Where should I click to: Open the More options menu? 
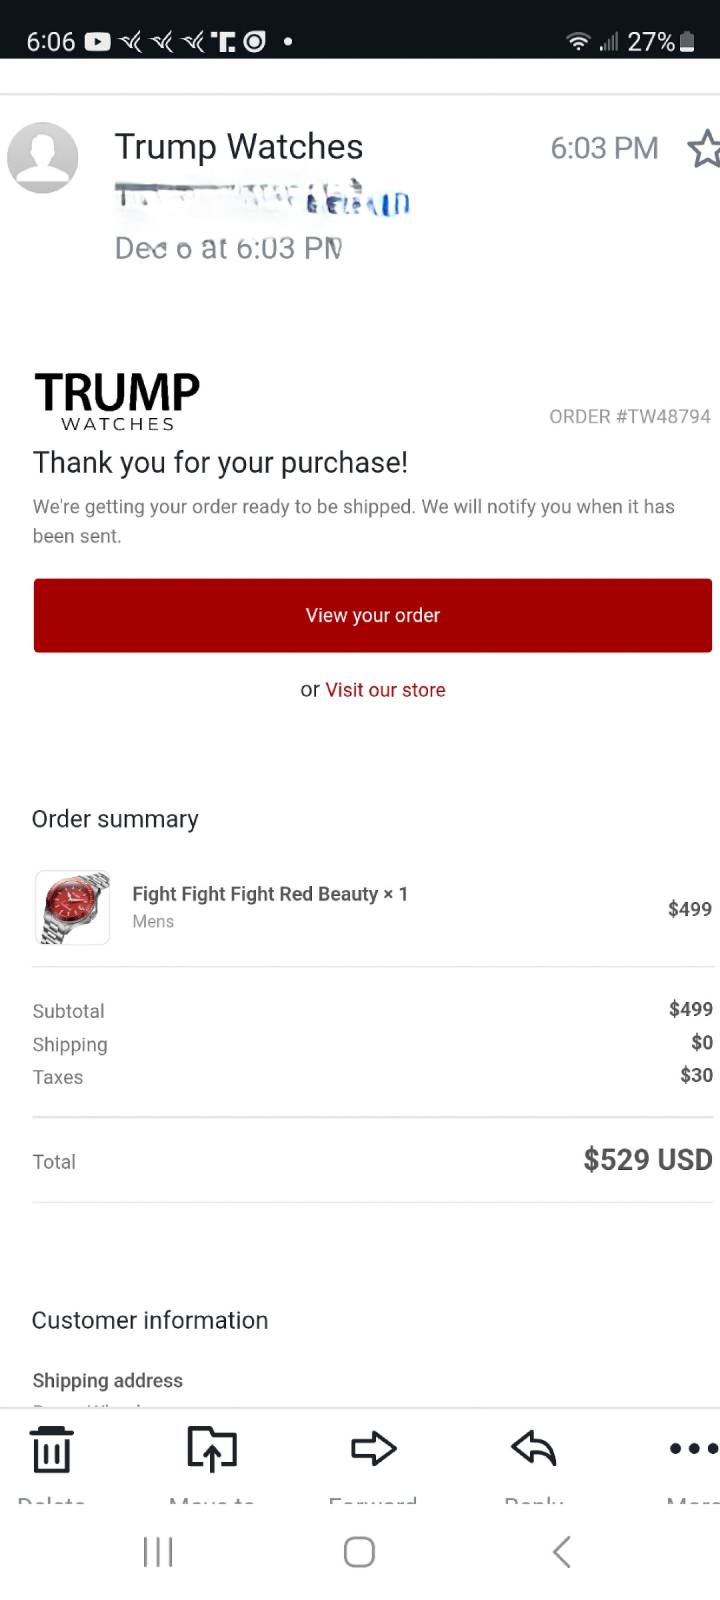pyautogui.click(x=693, y=1448)
